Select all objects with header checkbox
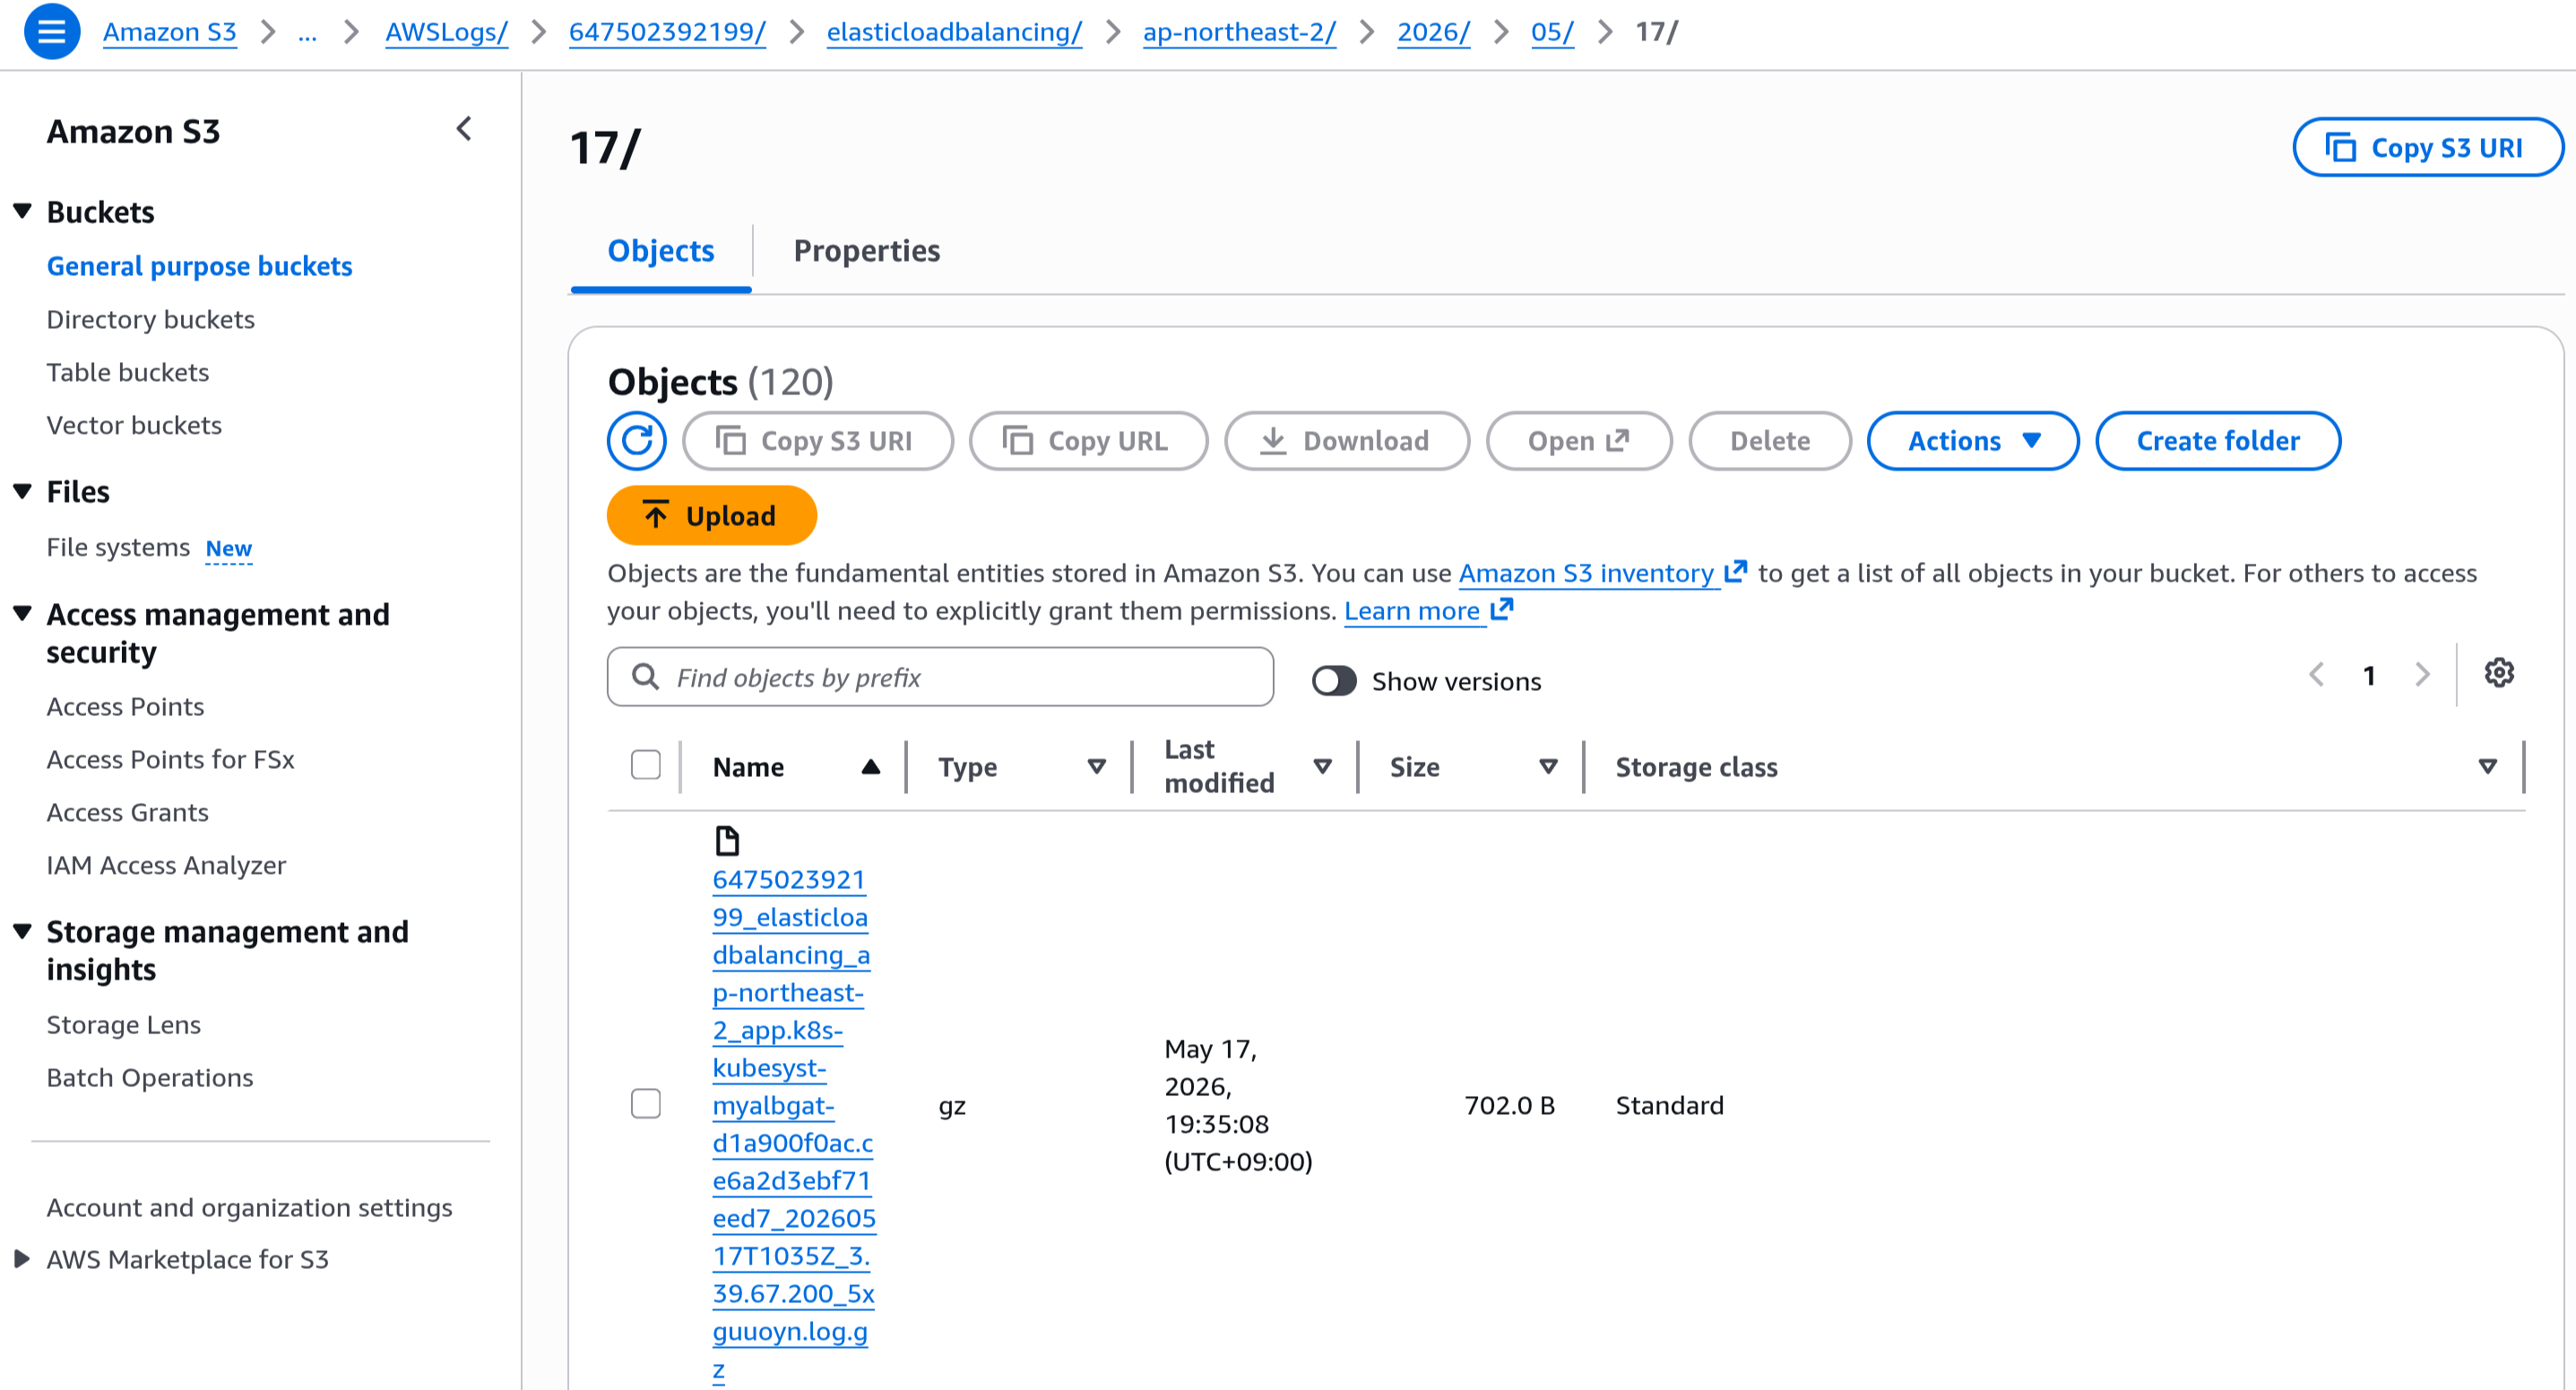Viewport: 2576px width, 1390px height. (646, 765)
